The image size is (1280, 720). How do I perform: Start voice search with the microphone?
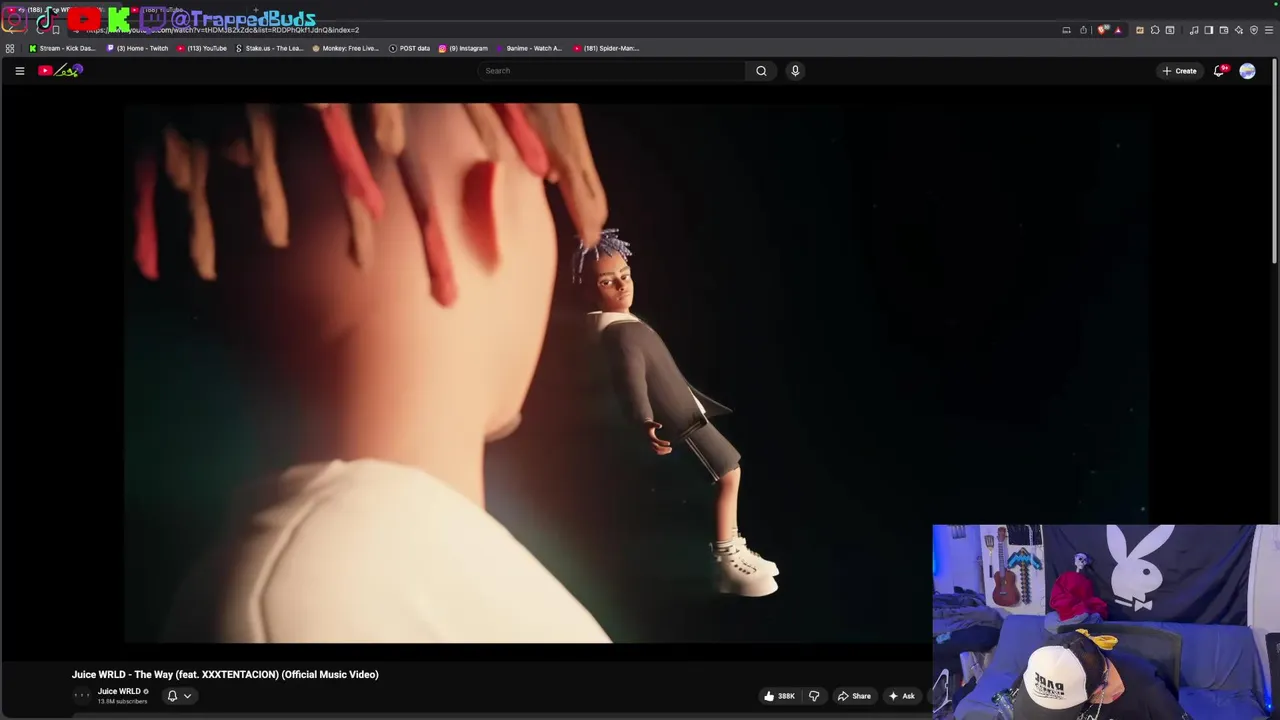pyautogui.click(x=795, y=71)
